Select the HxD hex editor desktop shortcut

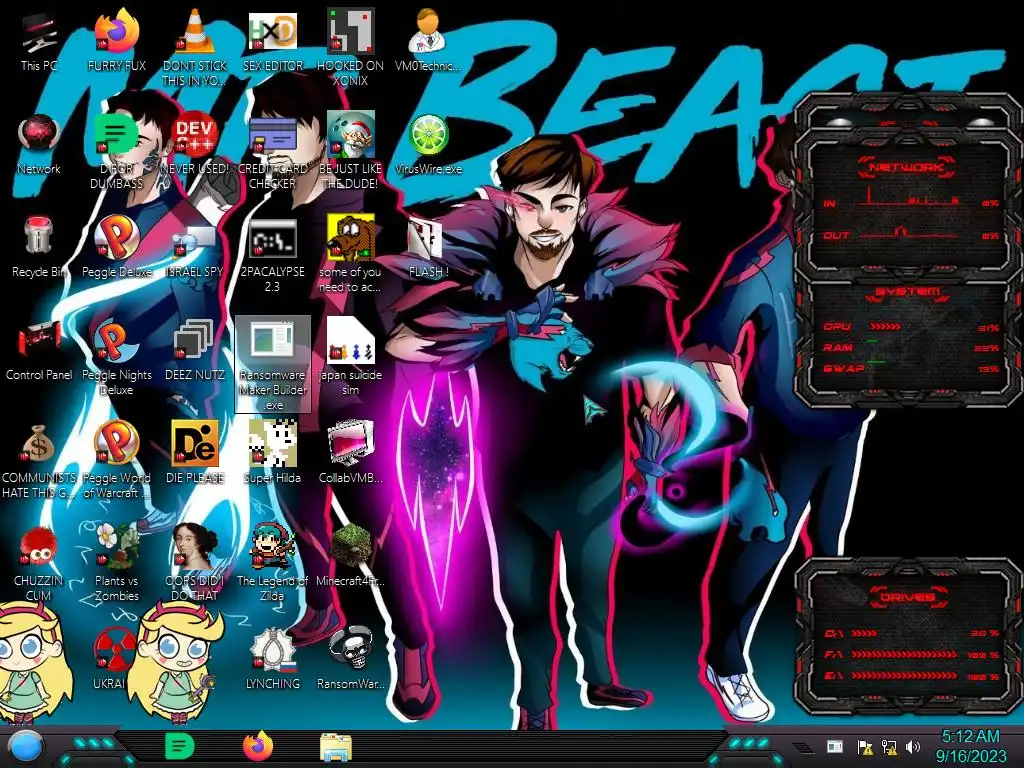coord(272,40)
